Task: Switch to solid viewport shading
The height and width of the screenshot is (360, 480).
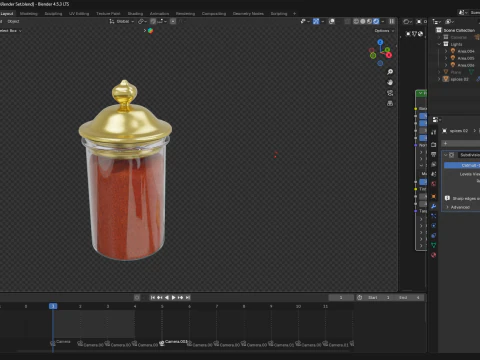Action: click(363, 21)
